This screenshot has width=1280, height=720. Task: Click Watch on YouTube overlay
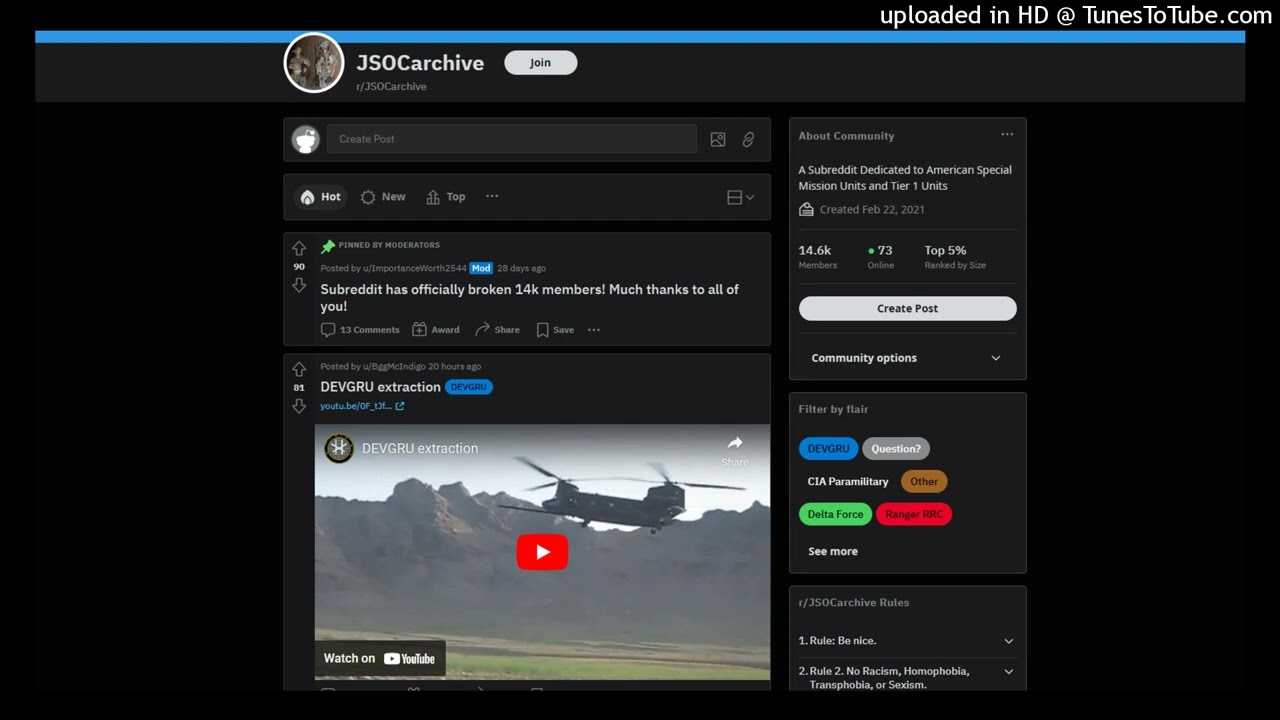379,658
